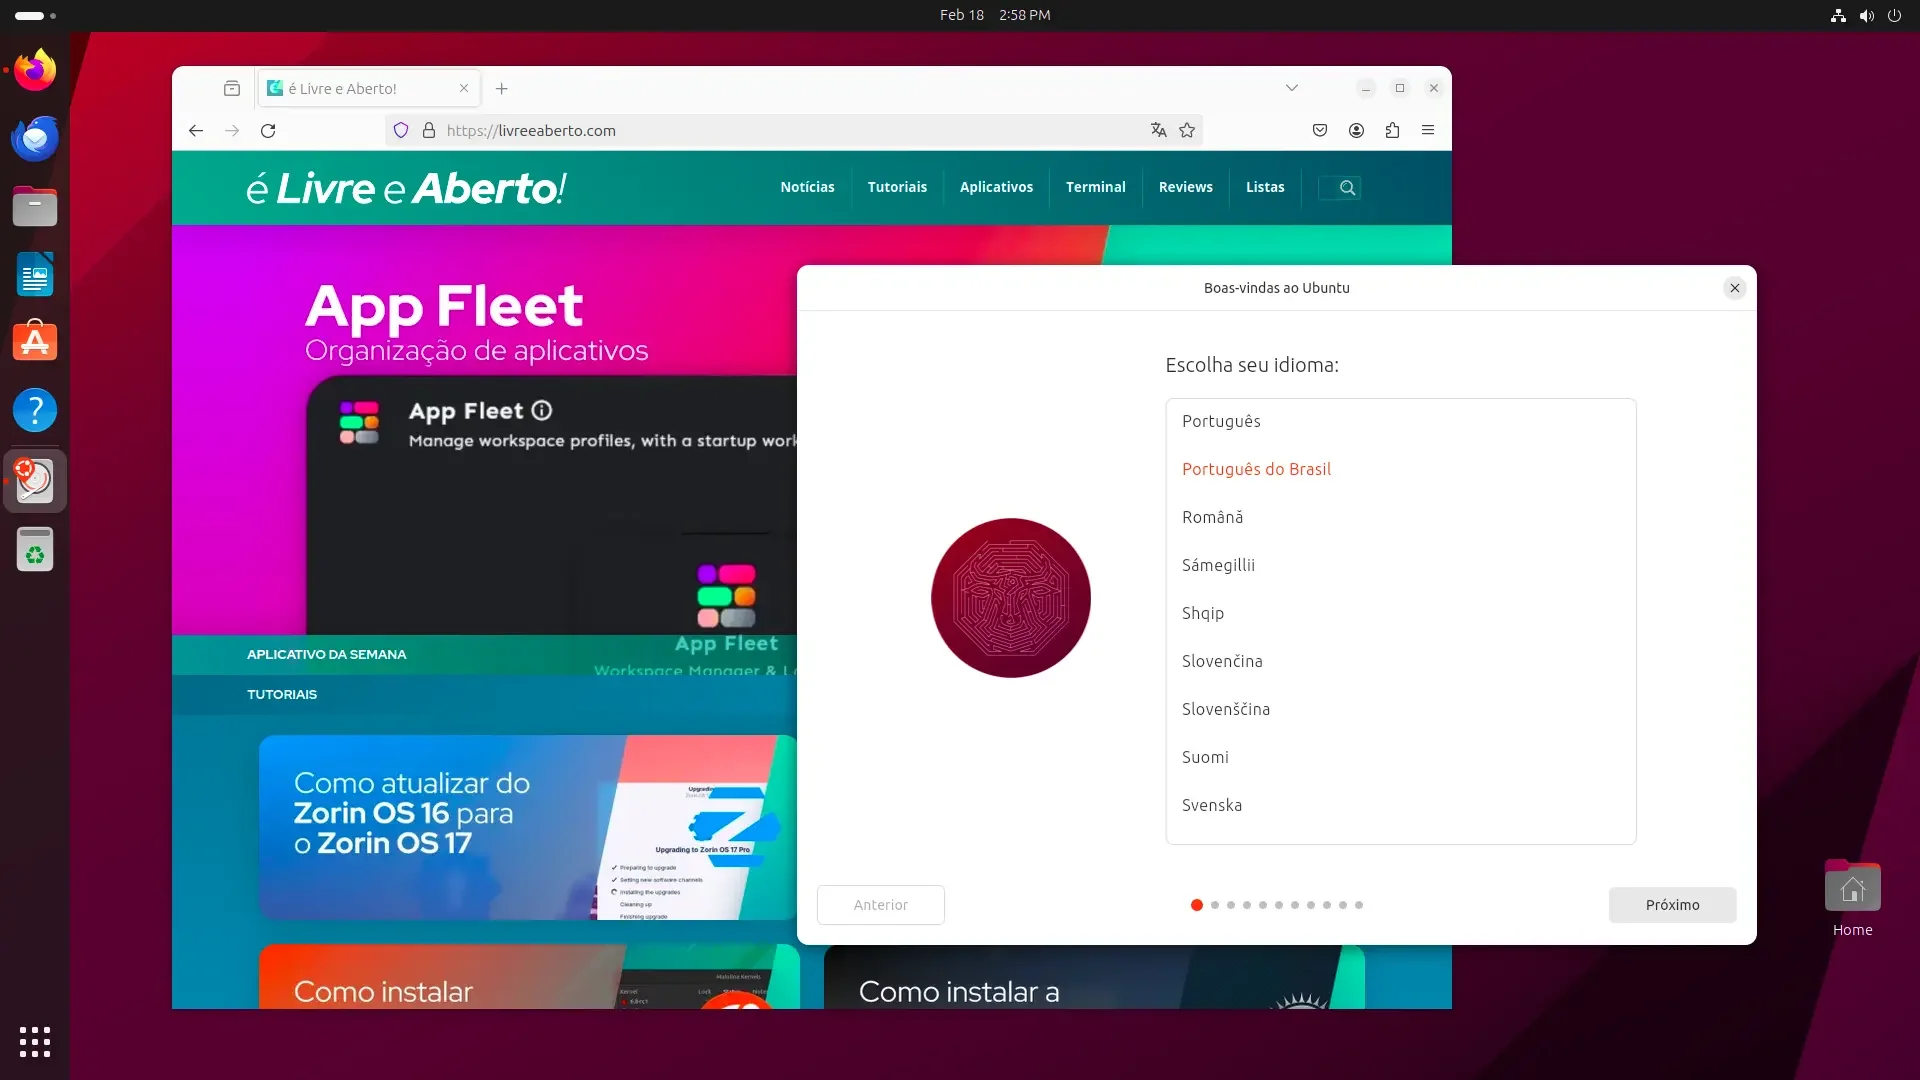The height and width of the screenshot is (1080, 1920).
Task: Bookmark this page with the star icon
Action: [1187, 130]
